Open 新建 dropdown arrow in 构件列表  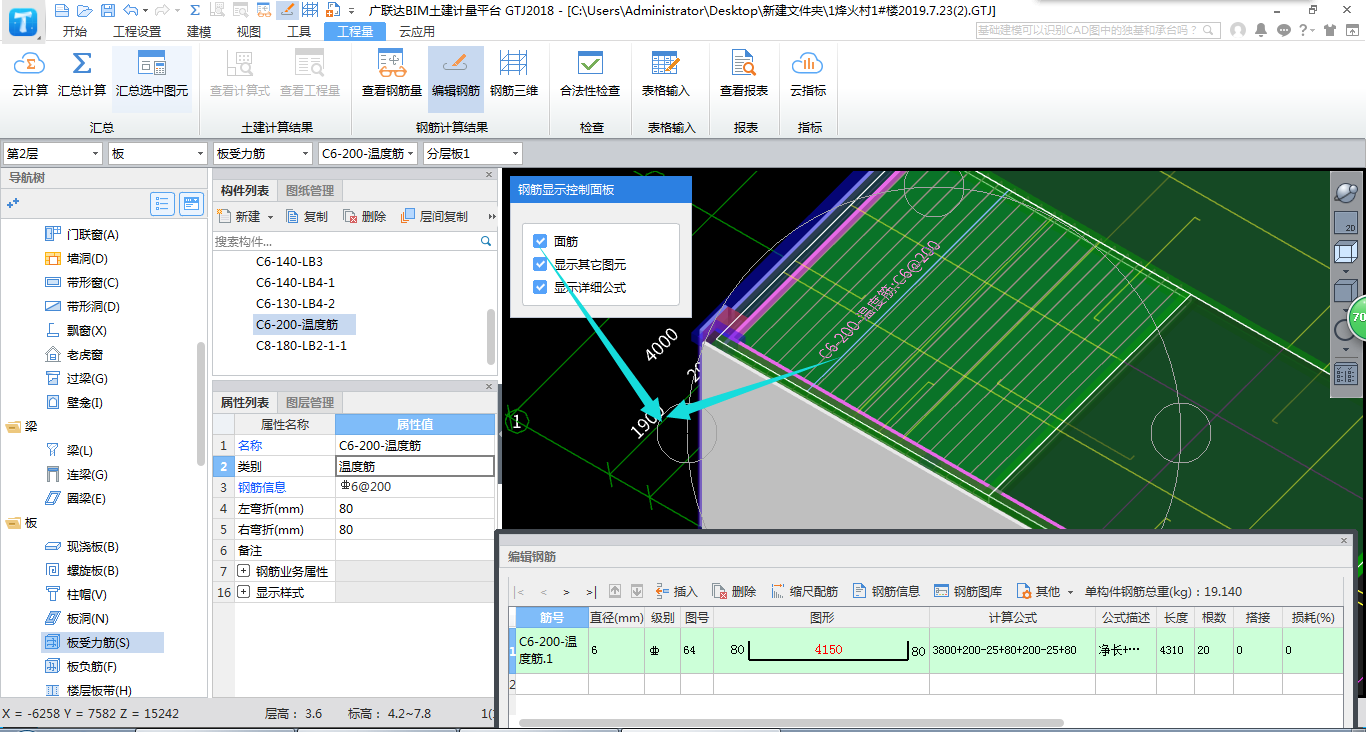(x=271, y=217)
